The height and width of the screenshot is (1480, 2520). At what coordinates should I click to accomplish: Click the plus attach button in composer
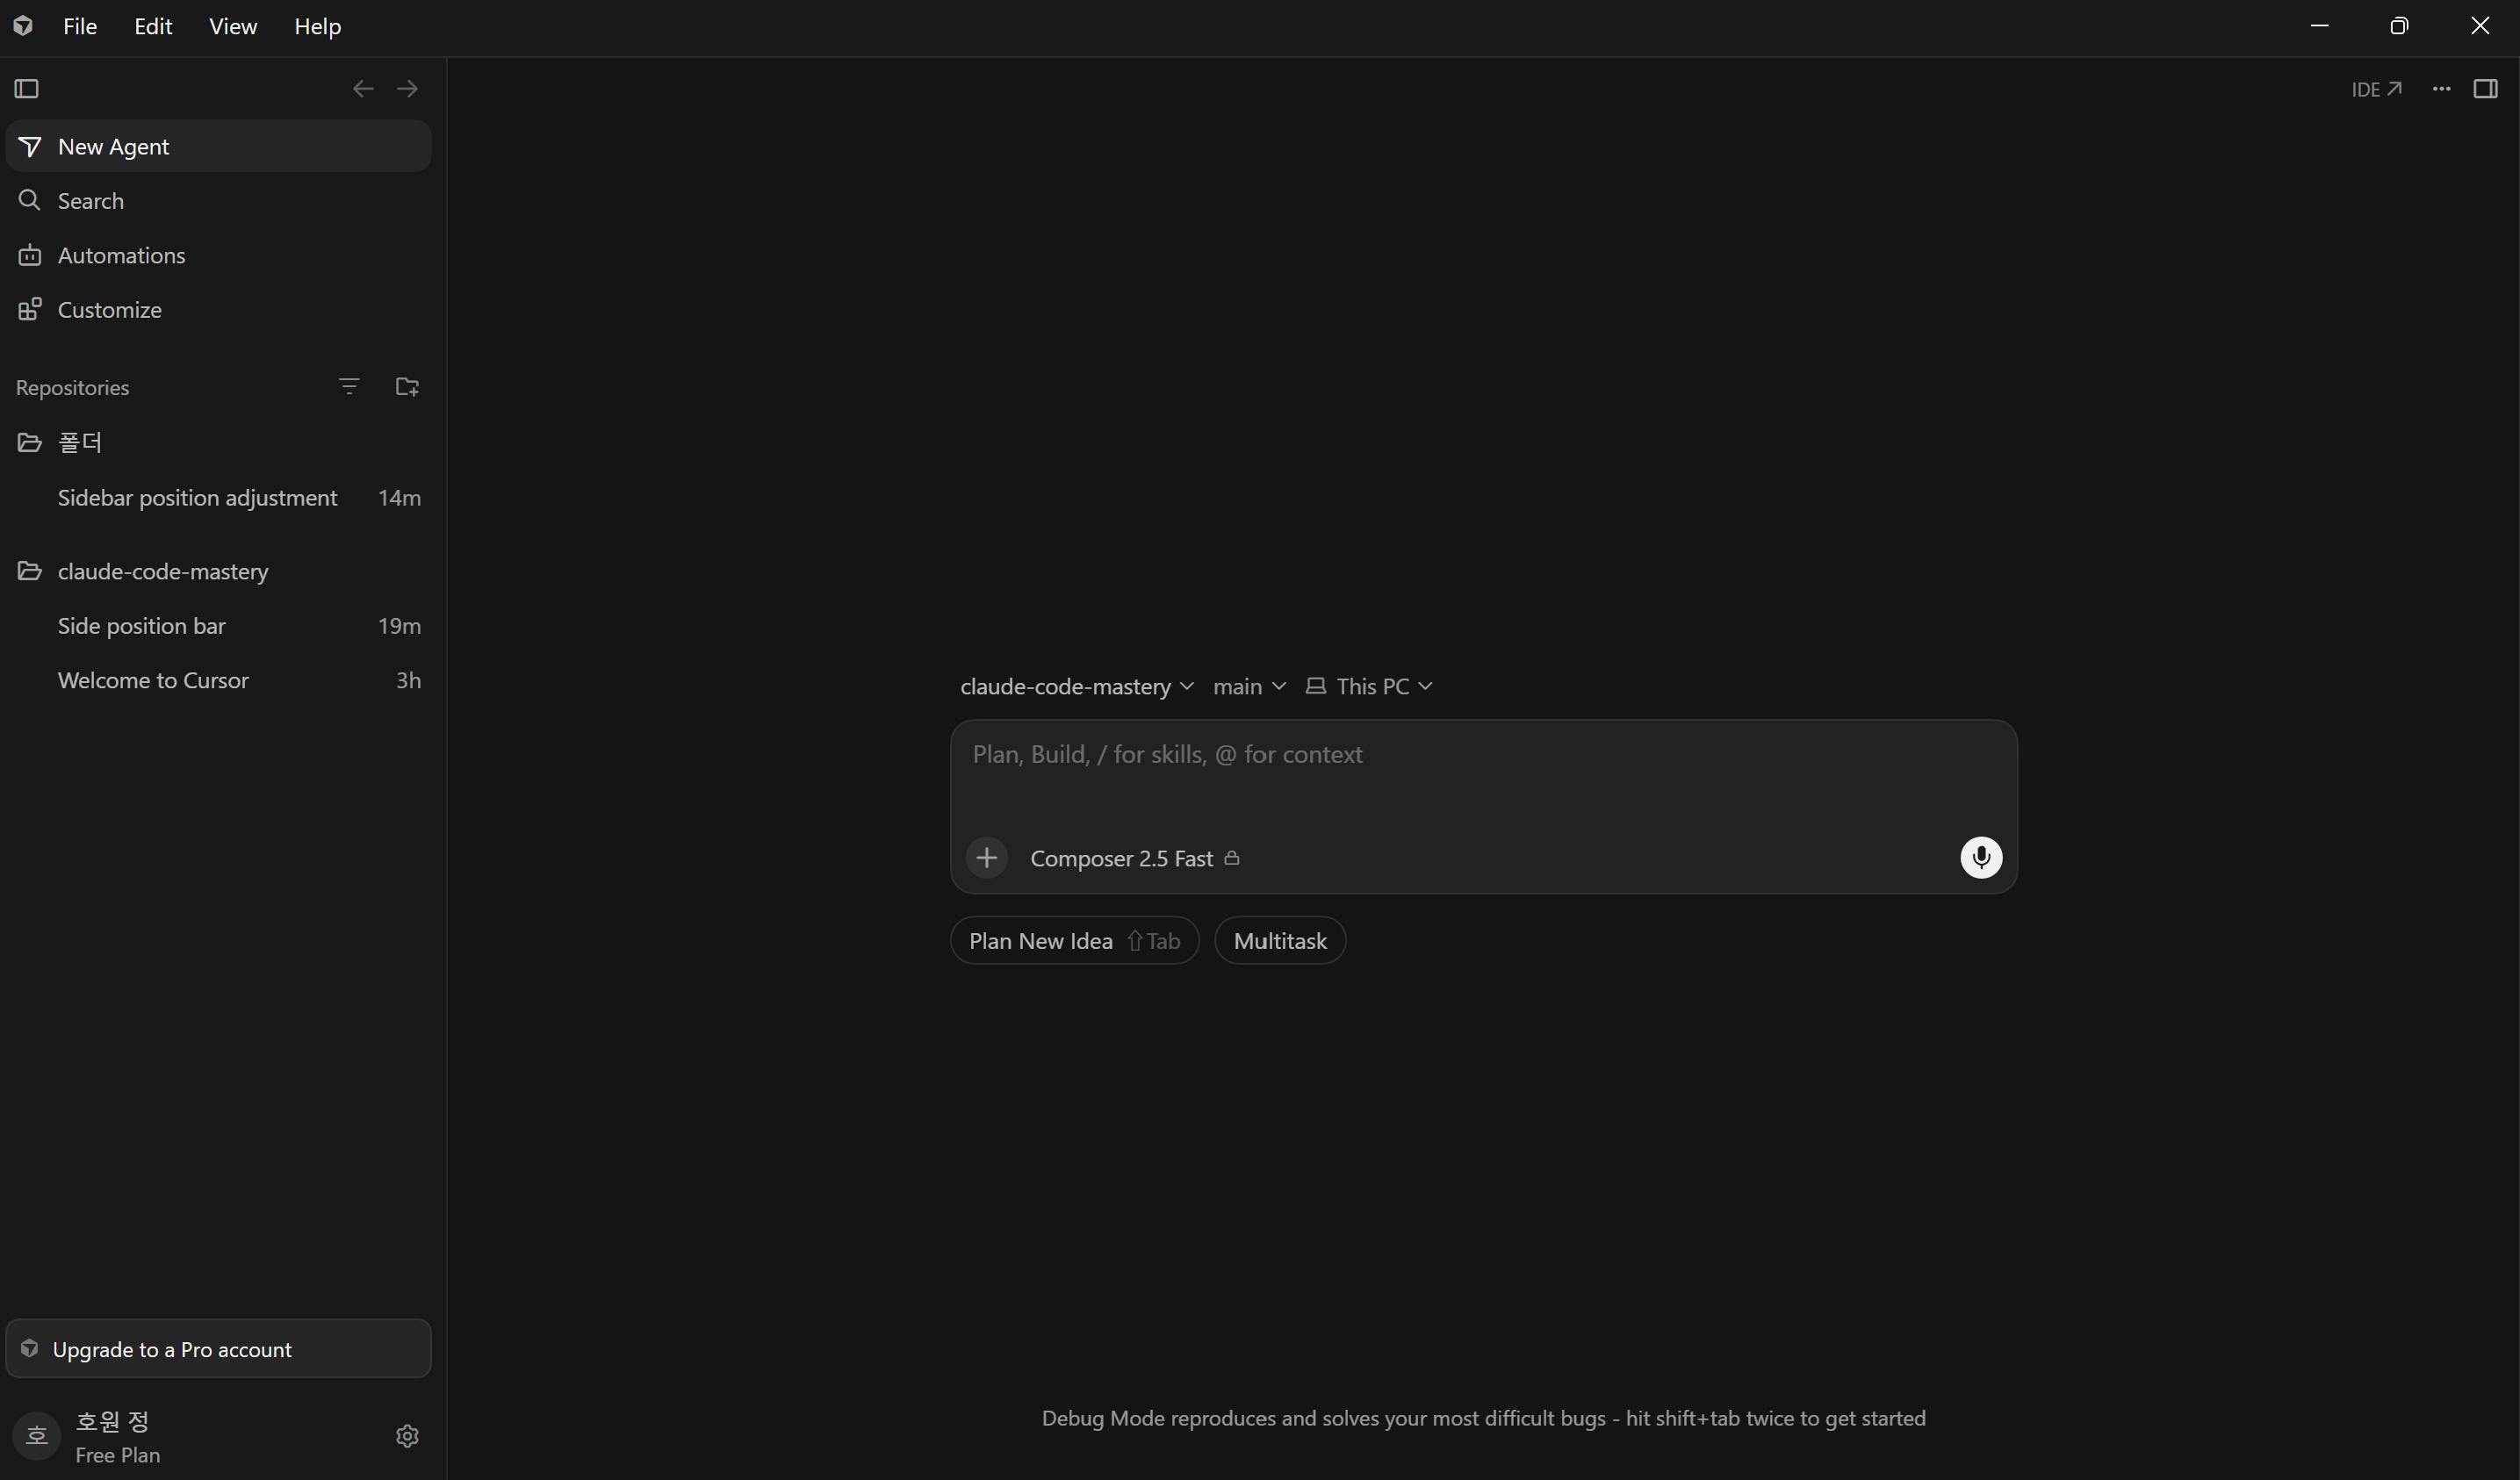pos(986,857)
